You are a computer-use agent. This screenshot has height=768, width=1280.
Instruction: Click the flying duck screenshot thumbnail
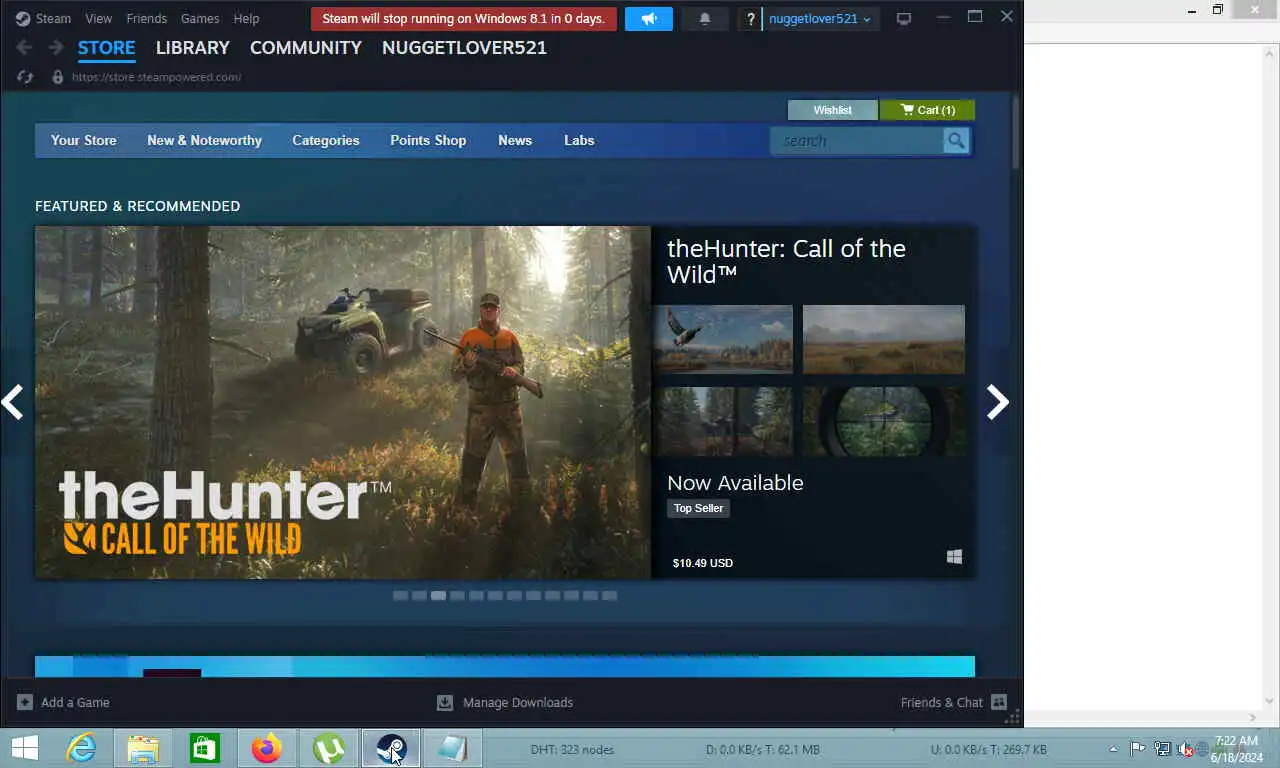coord(723,340)
